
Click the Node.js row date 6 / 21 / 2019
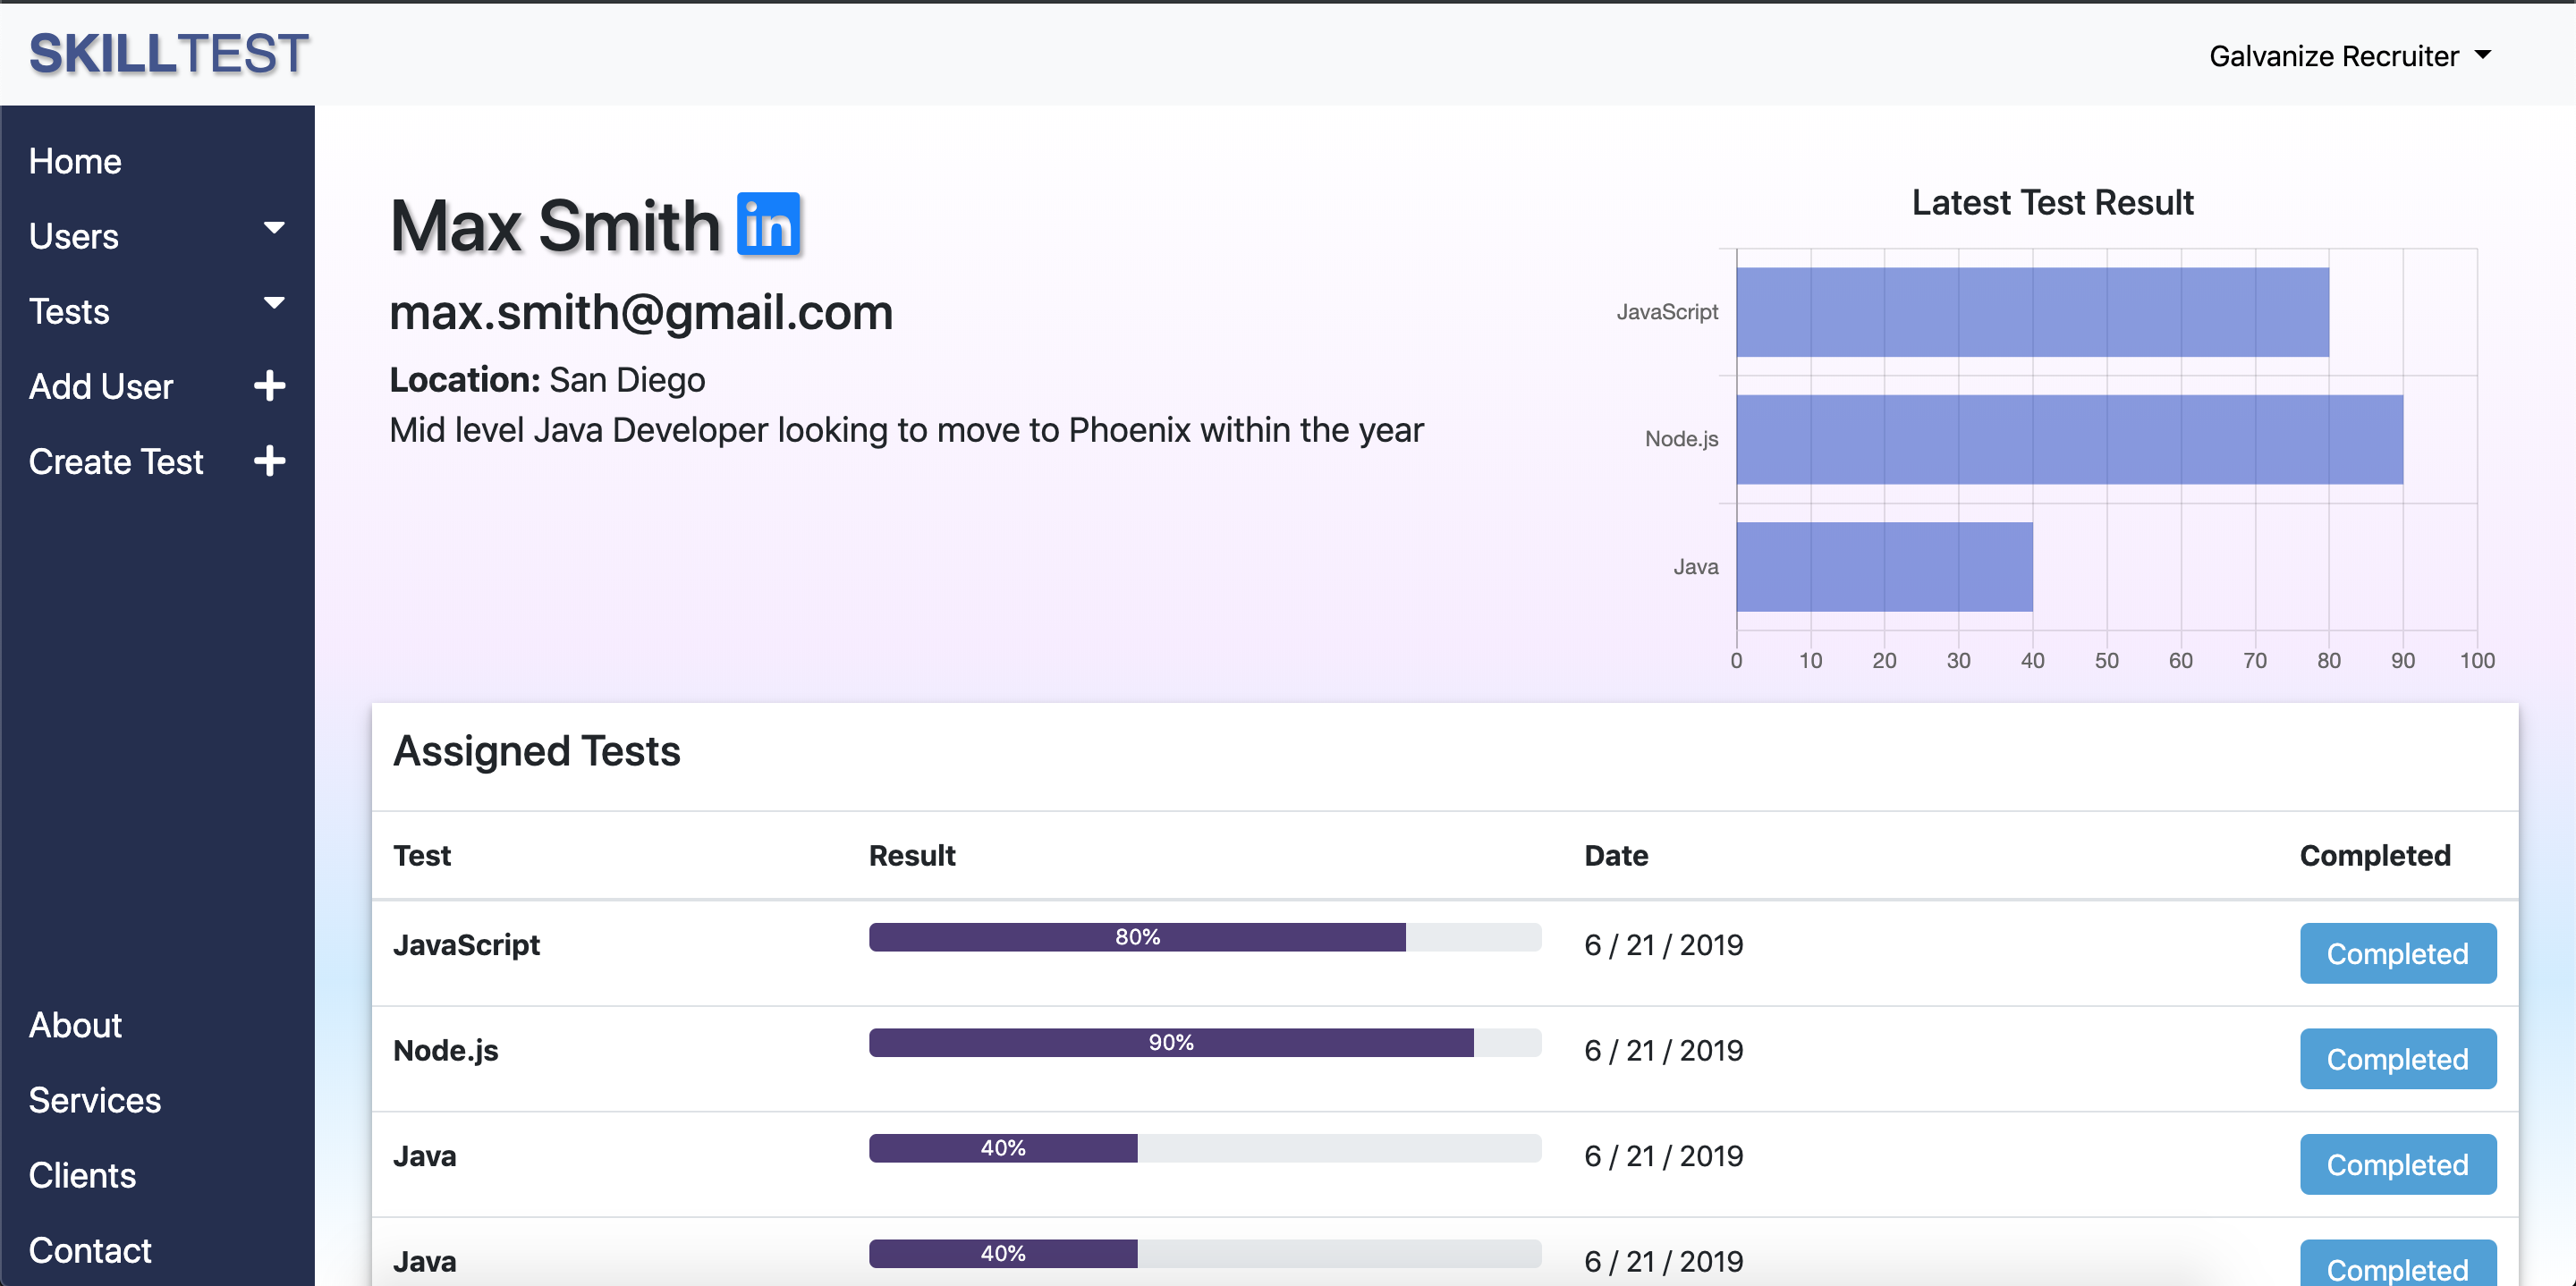click(x=1664, y=1050)
